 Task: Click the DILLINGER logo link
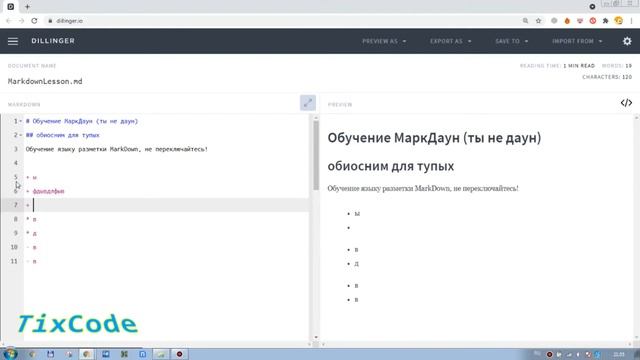tap(53, 41)
